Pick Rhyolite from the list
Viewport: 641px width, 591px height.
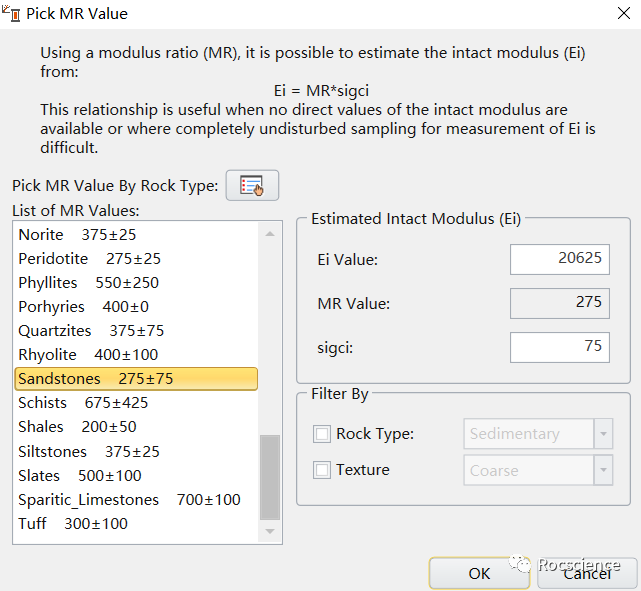click(88, 355)
